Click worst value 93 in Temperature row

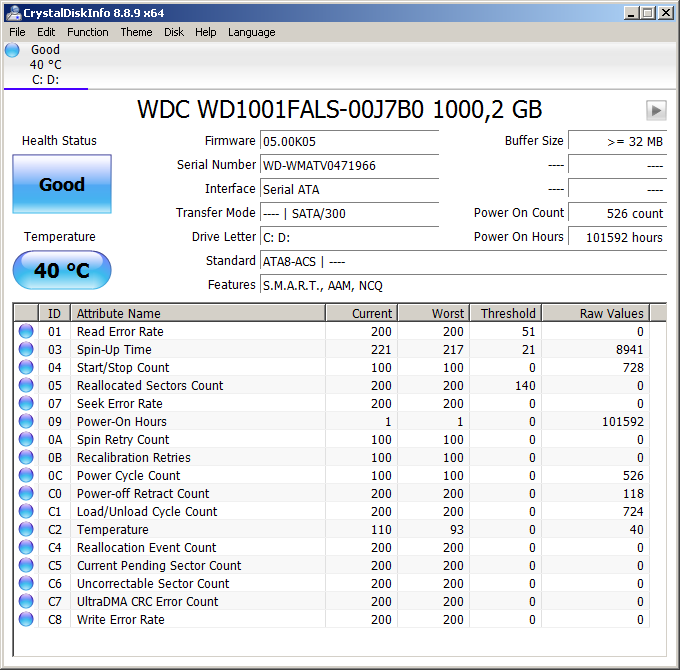point(457,529)
